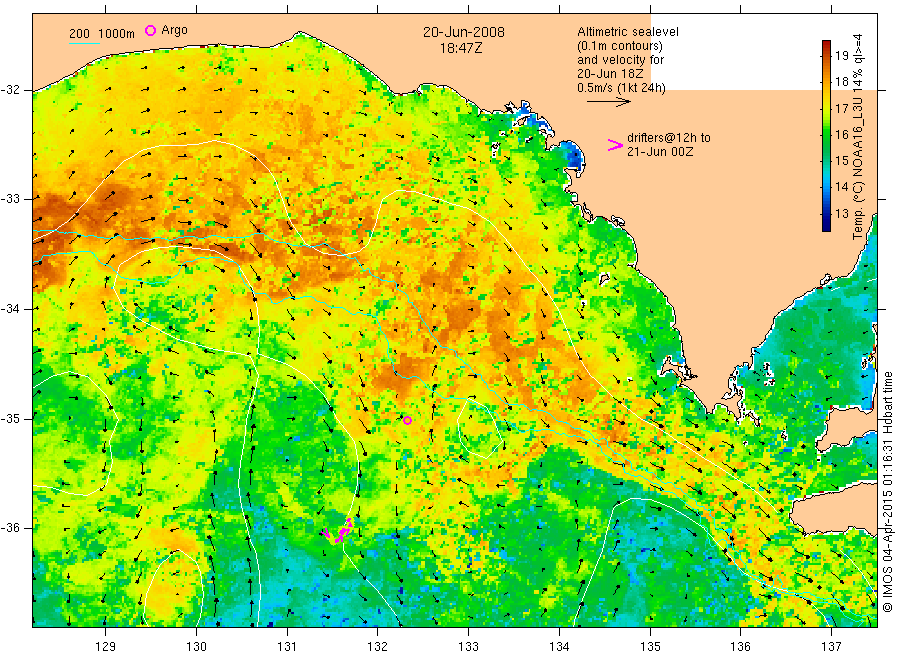Click the longitude axis label '136'
900x660 pixels.
(740, 647)
